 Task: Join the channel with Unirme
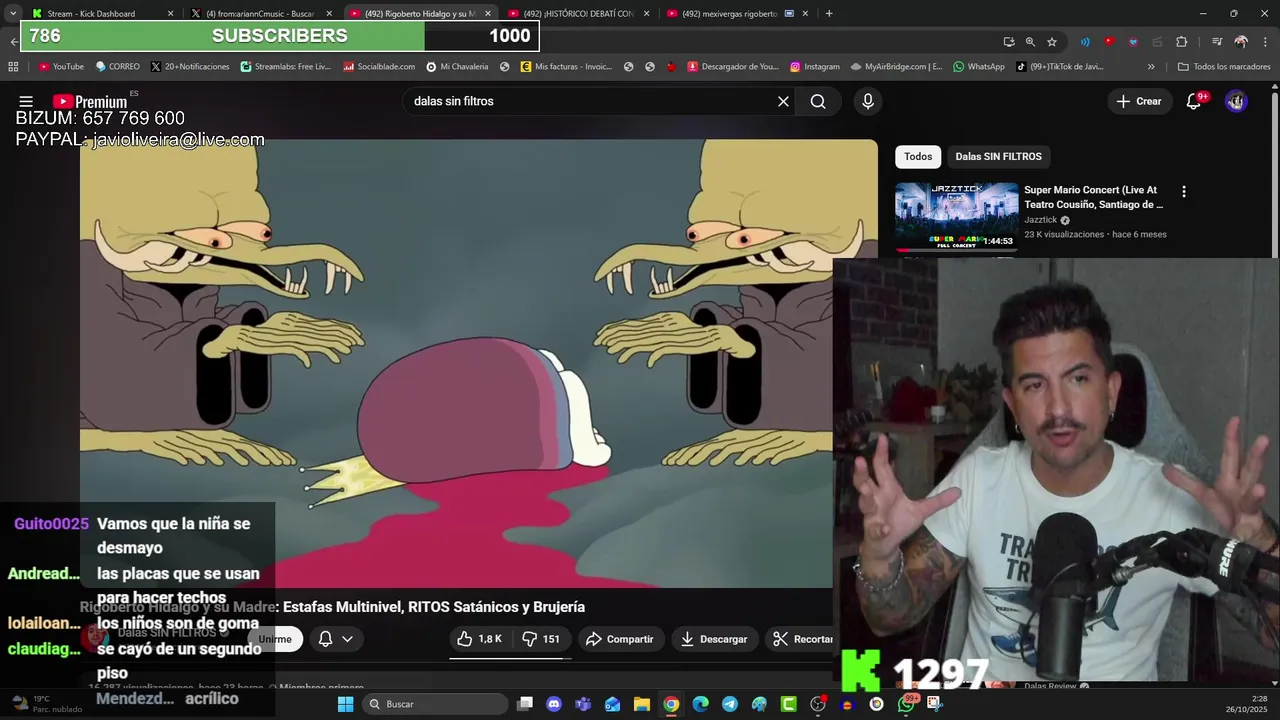click(275, 639)
